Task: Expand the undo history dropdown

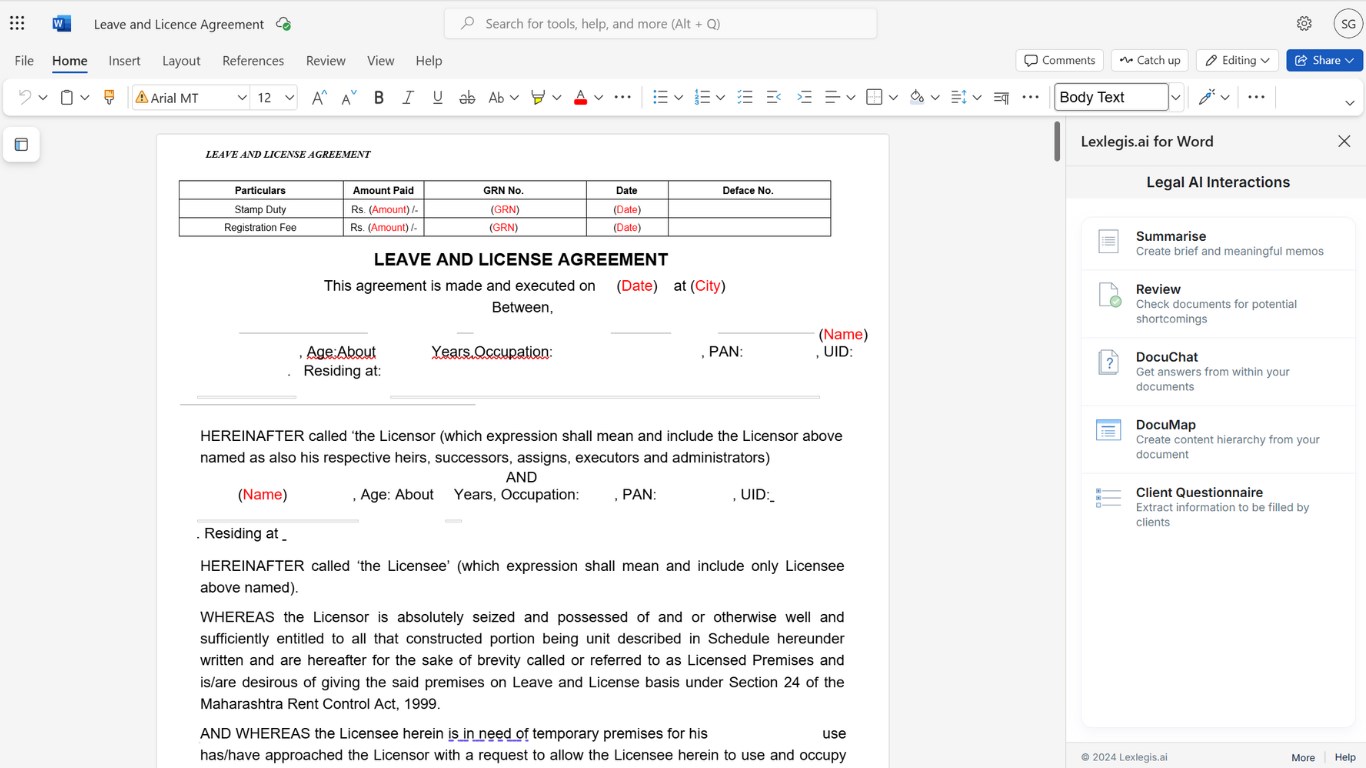Action: [x=43, y=97]
